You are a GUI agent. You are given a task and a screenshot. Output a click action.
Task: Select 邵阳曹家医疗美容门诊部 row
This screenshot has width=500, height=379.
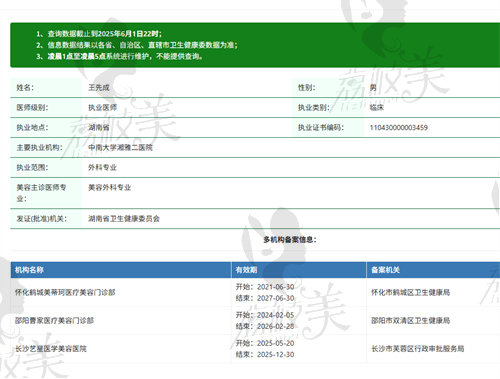[255, 320]
